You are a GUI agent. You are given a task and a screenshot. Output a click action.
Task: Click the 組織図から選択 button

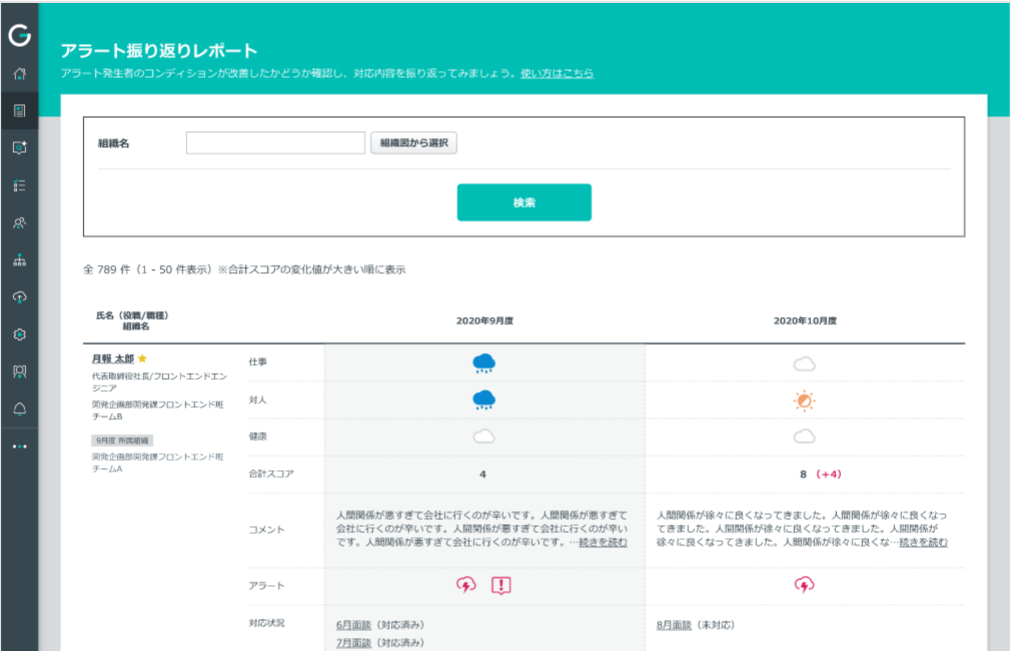pos(413,142)
